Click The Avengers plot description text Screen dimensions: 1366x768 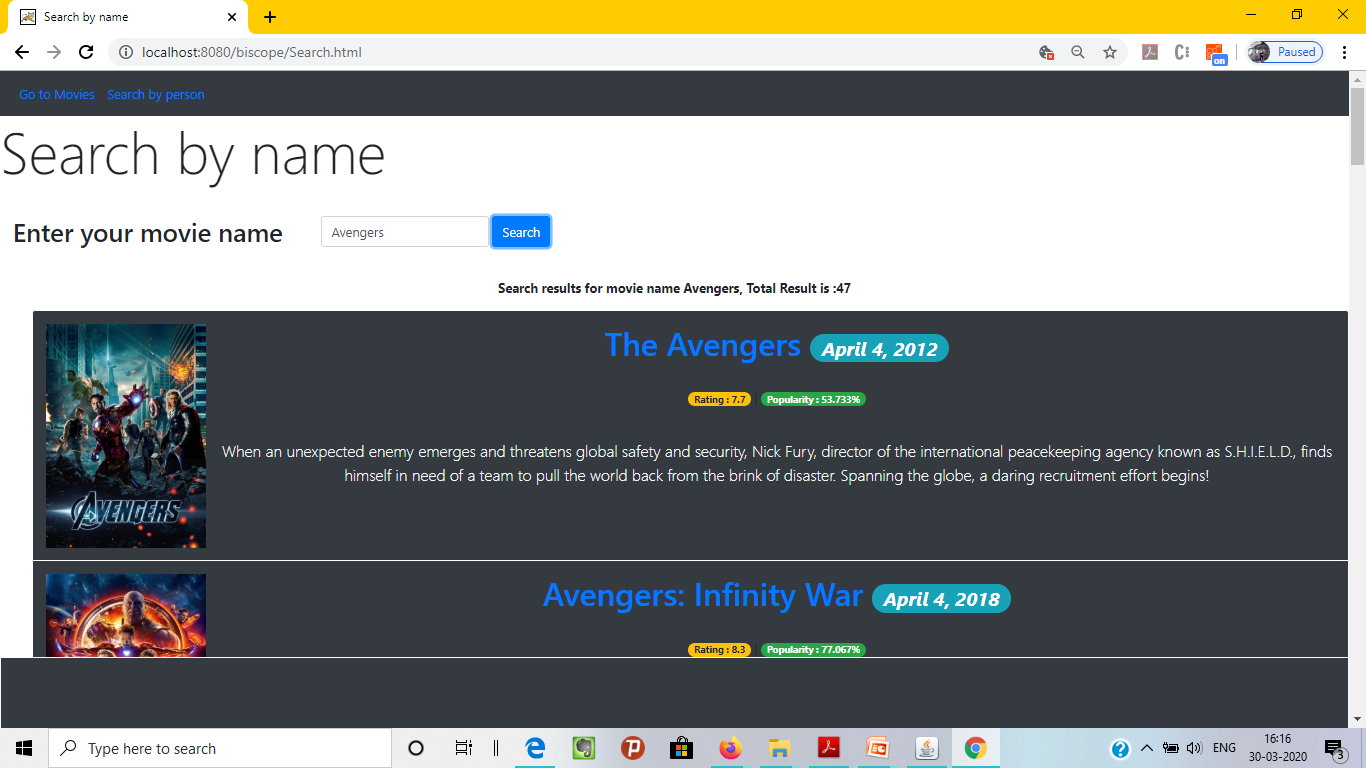point(777,464)
